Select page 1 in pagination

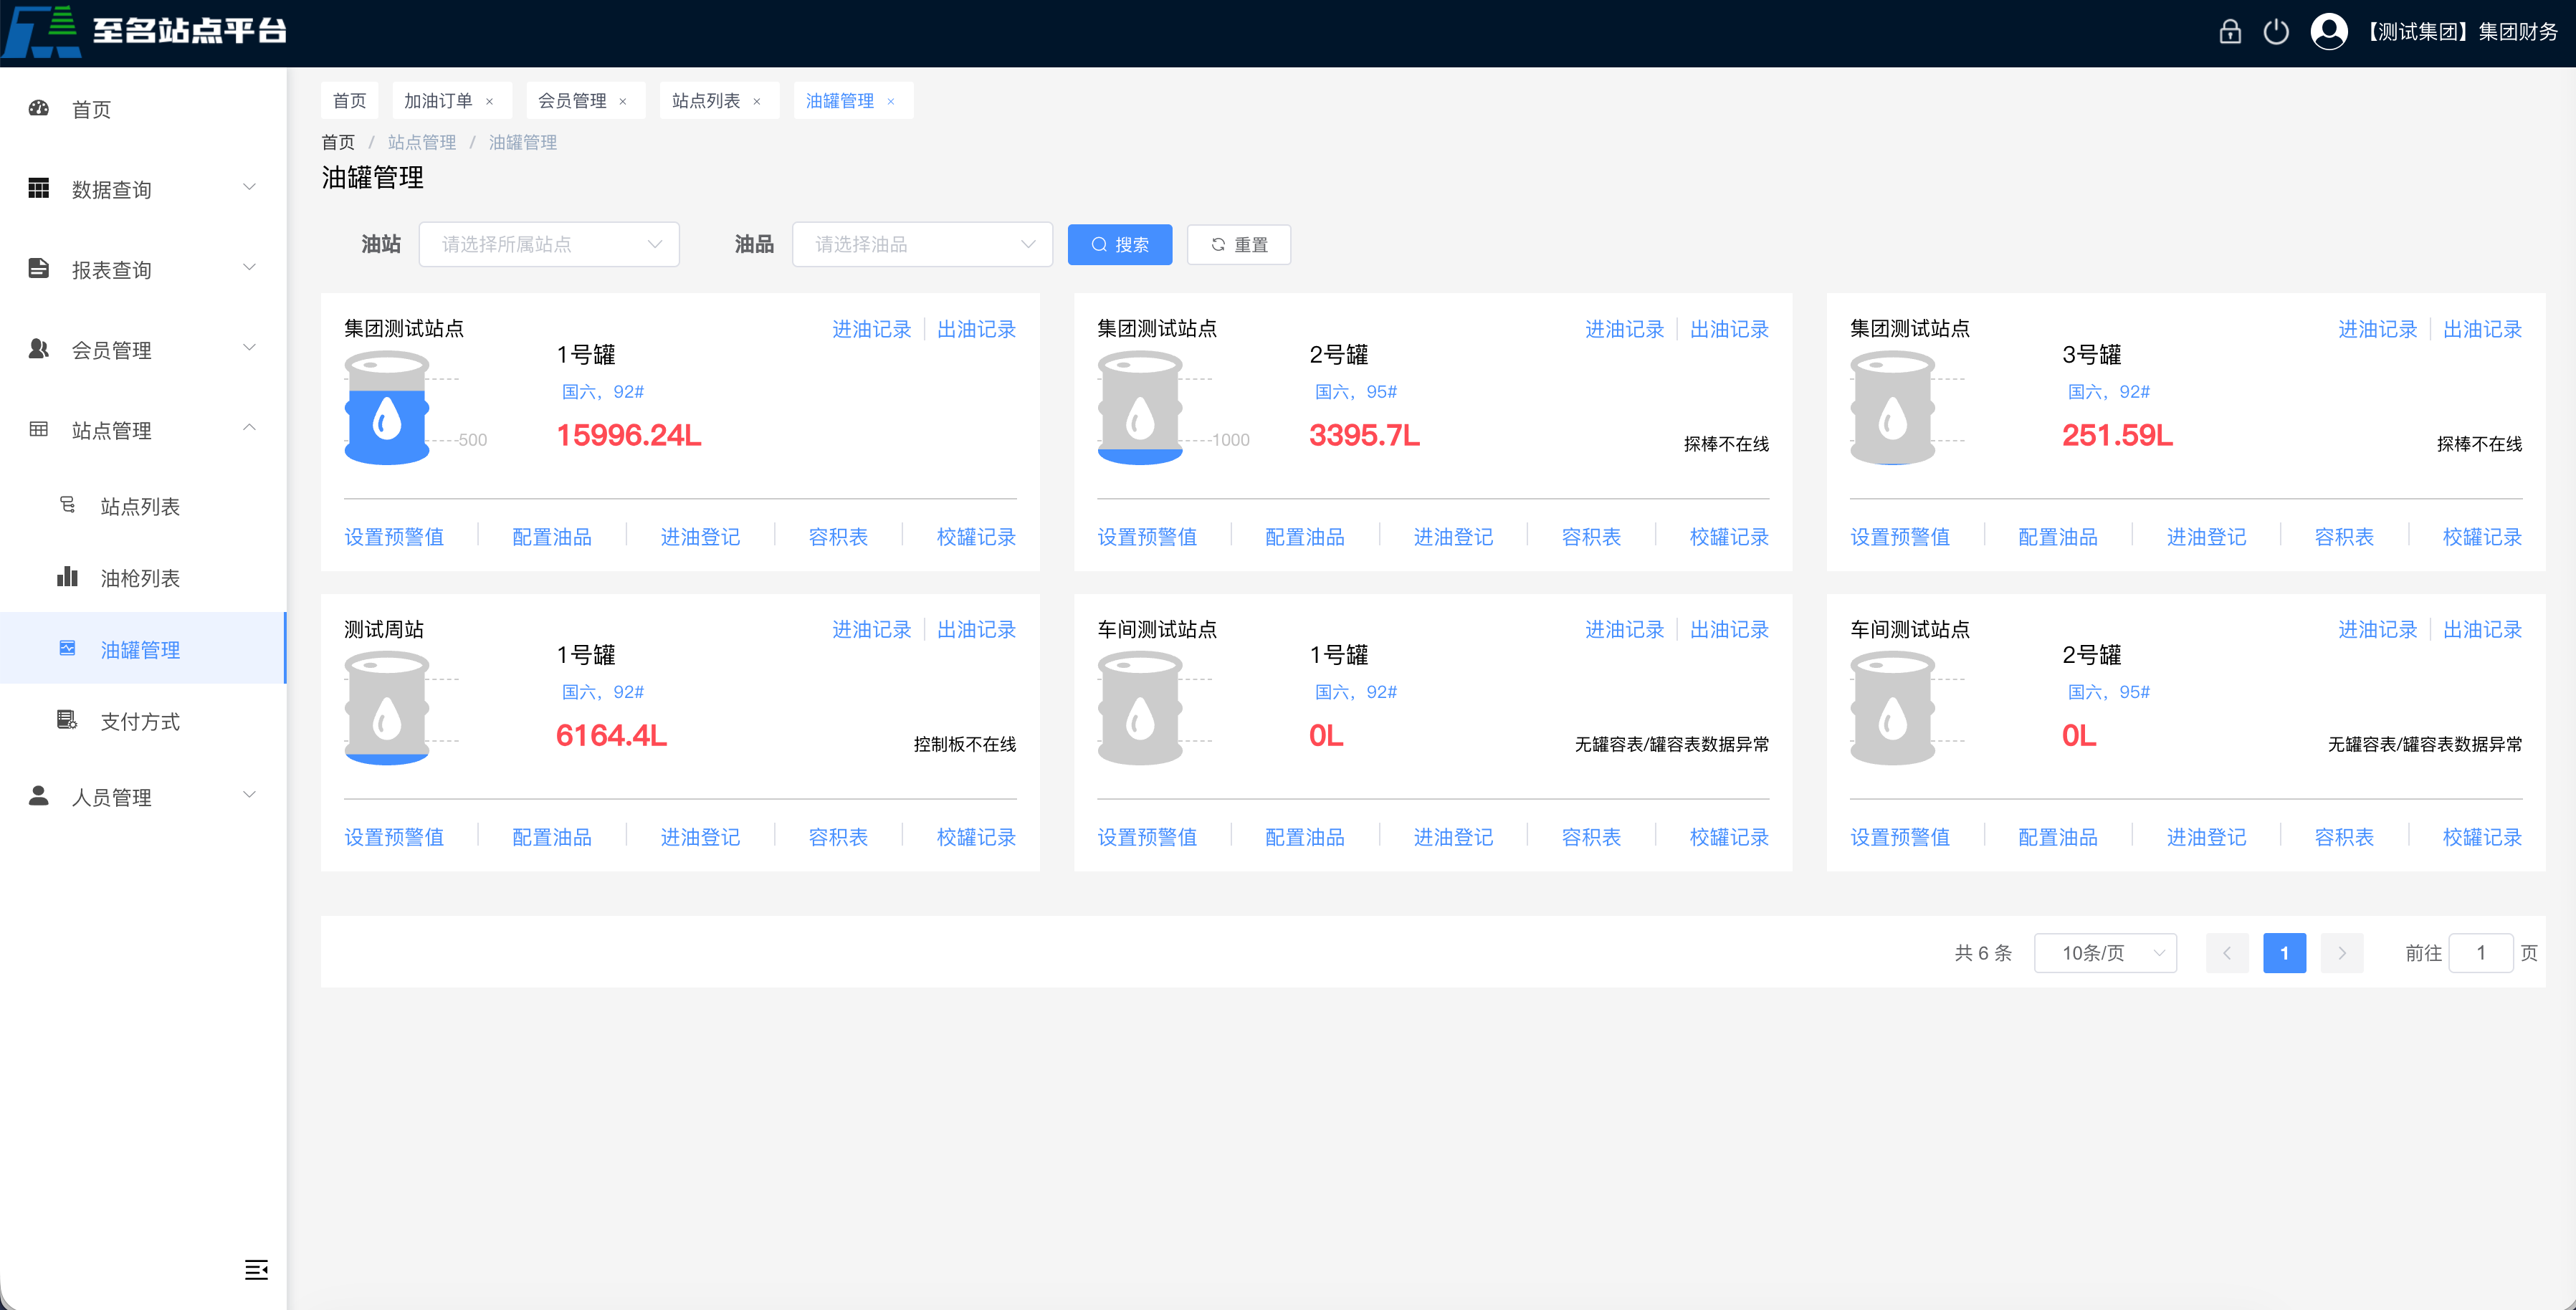coord(2284,953)
